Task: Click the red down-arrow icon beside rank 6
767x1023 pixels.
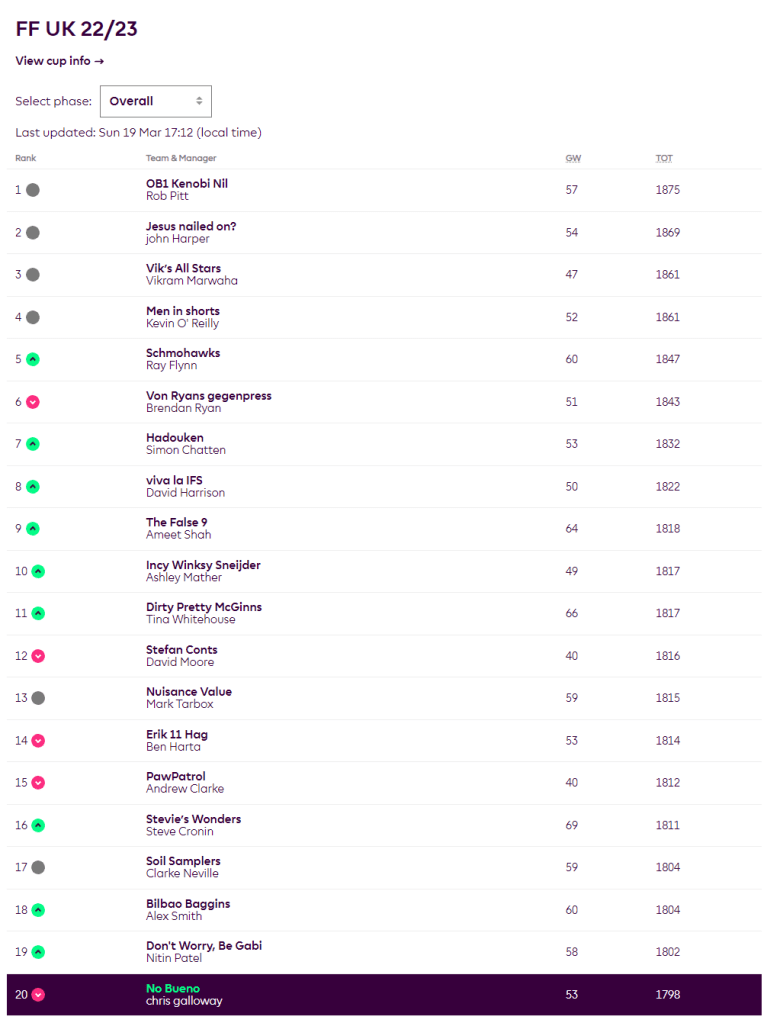Action: point(33,402)
